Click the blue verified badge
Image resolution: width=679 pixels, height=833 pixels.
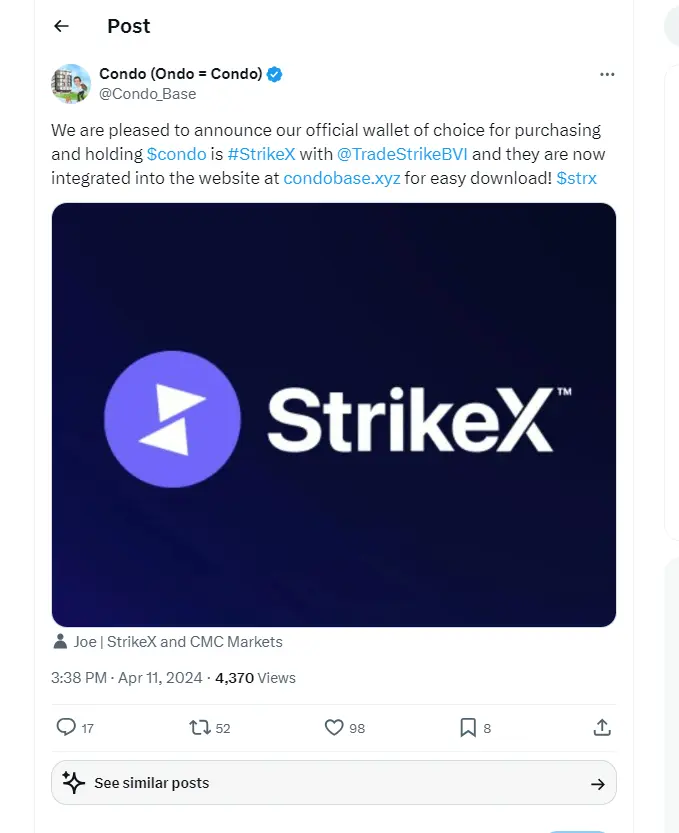(x=275, y=74)
